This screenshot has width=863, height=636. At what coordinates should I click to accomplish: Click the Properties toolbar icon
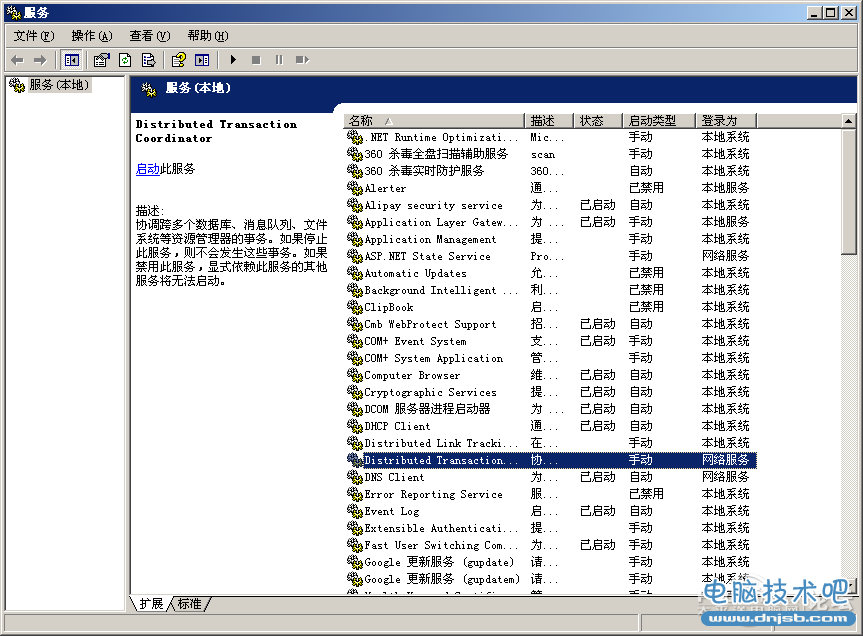click(x=101, y=60)
